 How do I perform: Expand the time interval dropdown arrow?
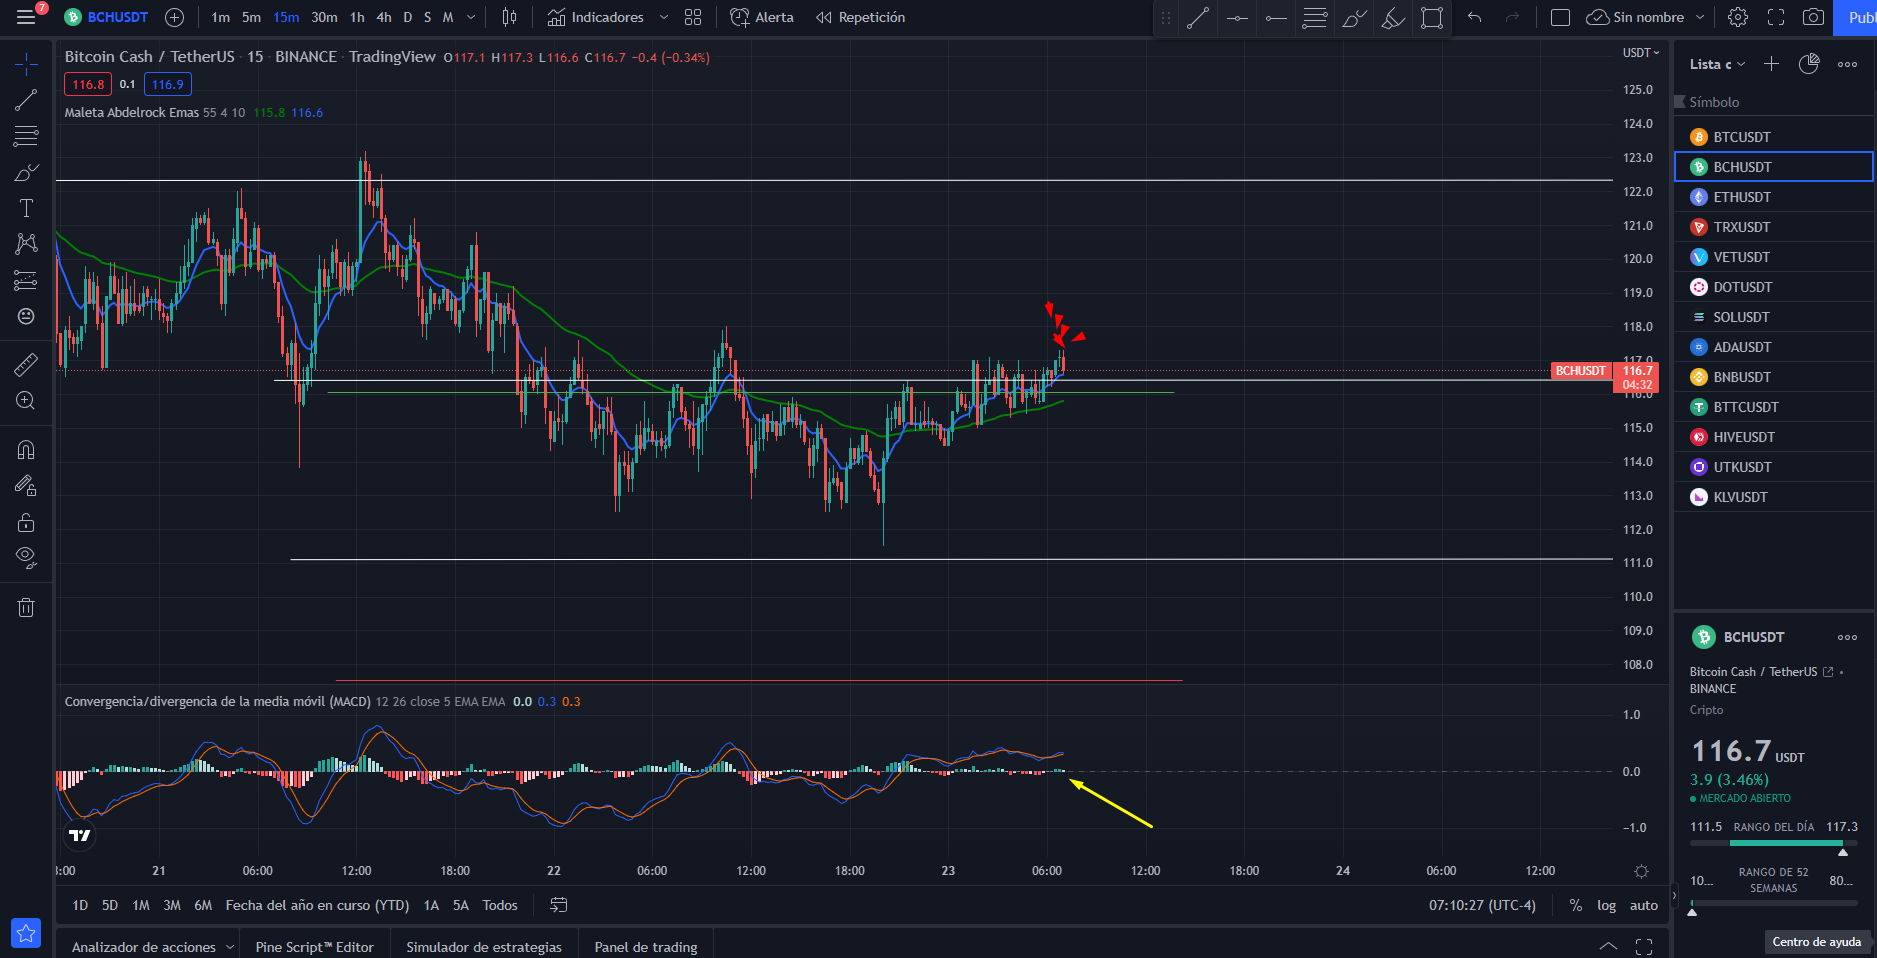pos(471,17)
